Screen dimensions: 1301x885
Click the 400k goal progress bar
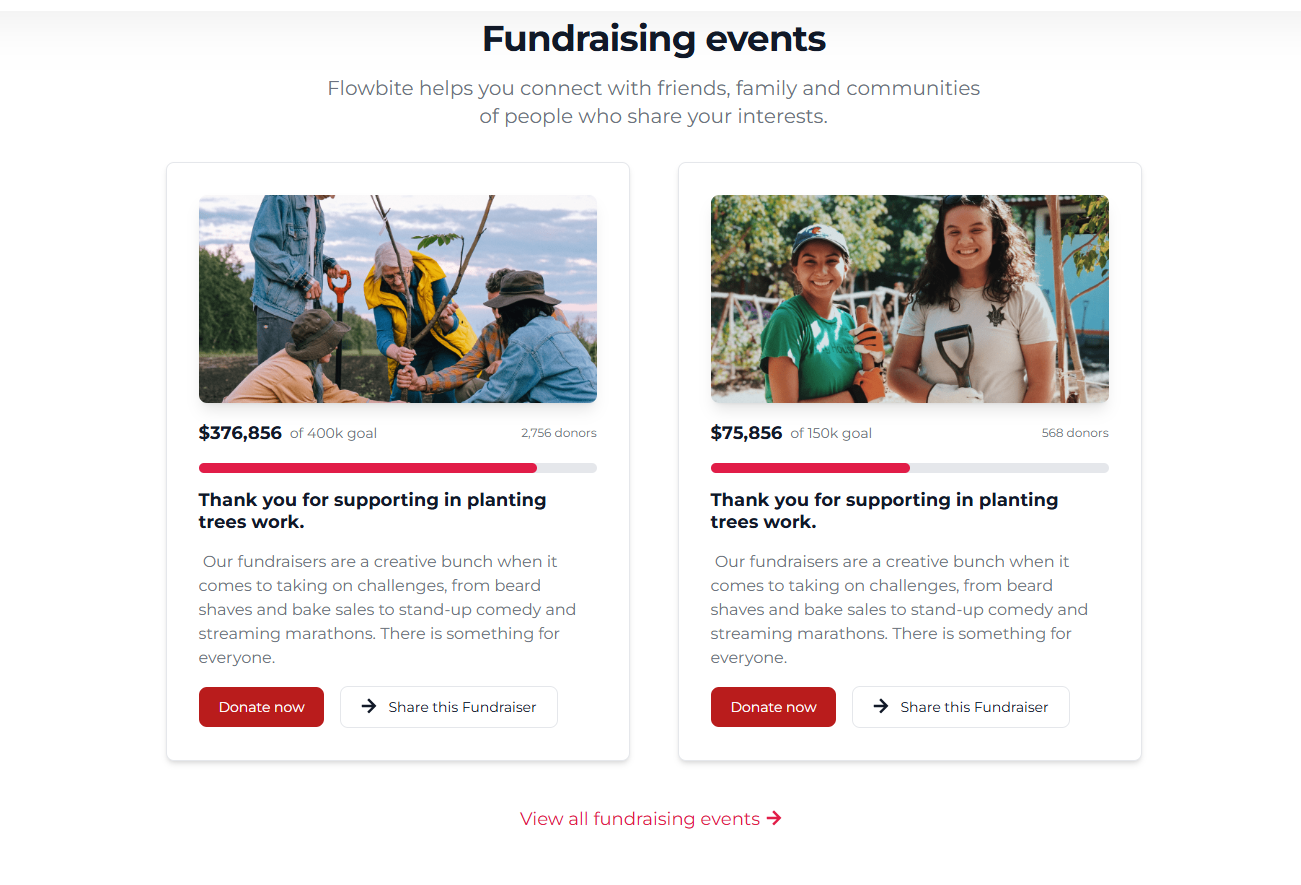(397, 468)
